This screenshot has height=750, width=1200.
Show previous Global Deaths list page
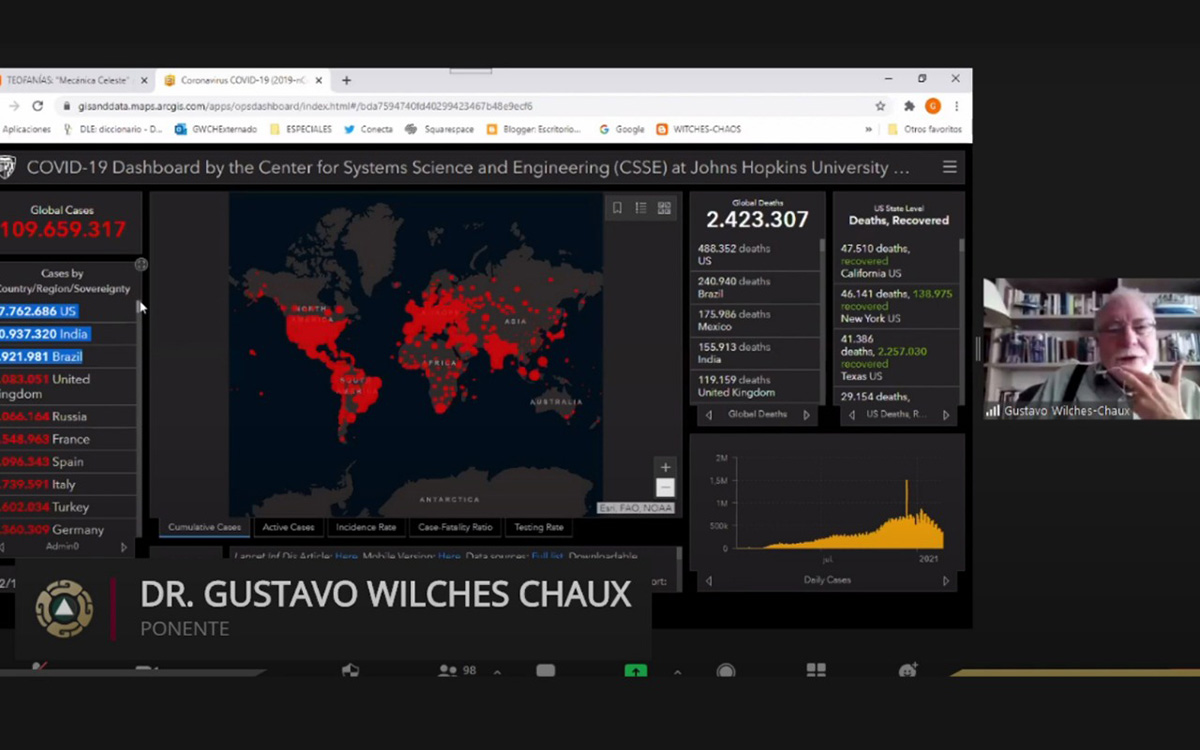[x=709, y=415]
